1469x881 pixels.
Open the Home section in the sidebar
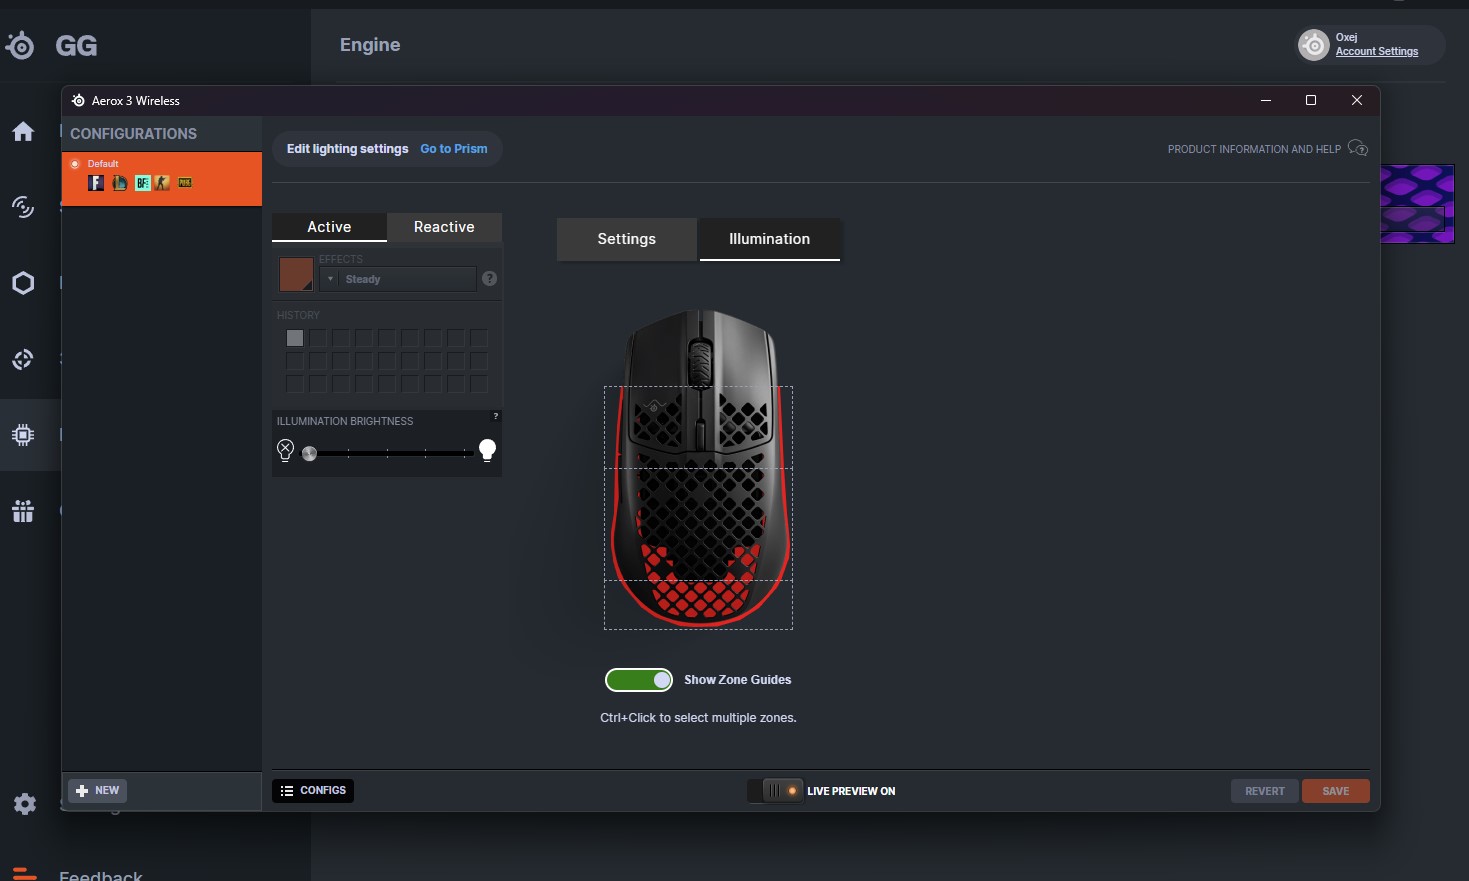coord(23,132)
